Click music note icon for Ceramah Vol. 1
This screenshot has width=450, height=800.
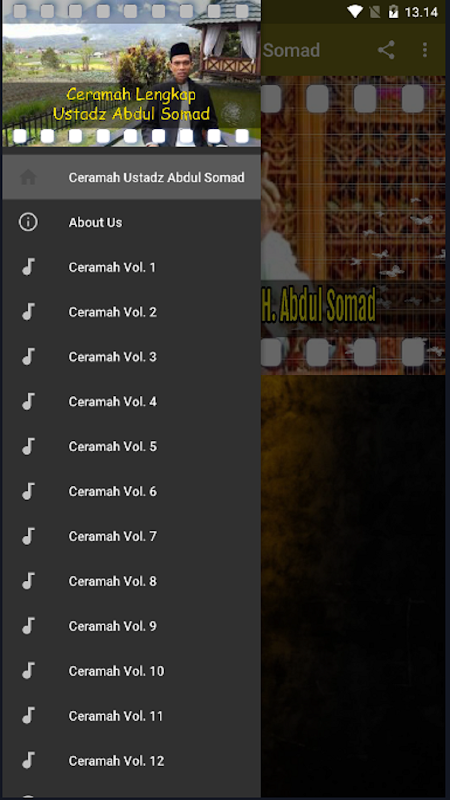(28, 267)
